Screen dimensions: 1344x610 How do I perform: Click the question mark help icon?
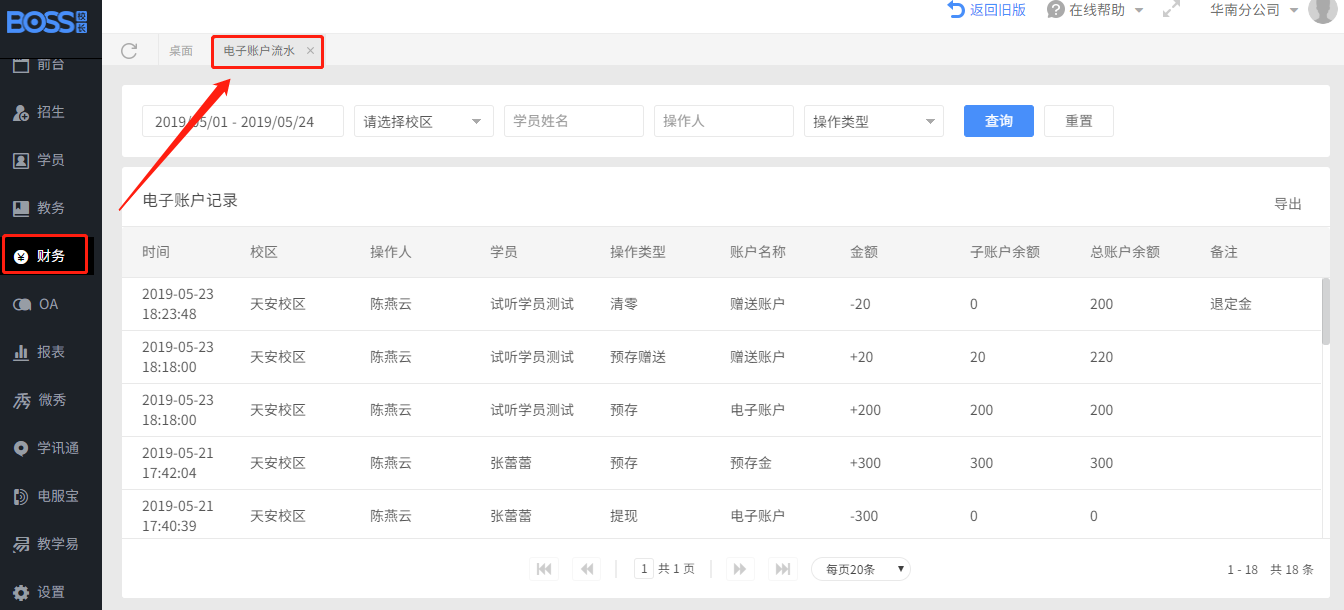coord(1055,9)
